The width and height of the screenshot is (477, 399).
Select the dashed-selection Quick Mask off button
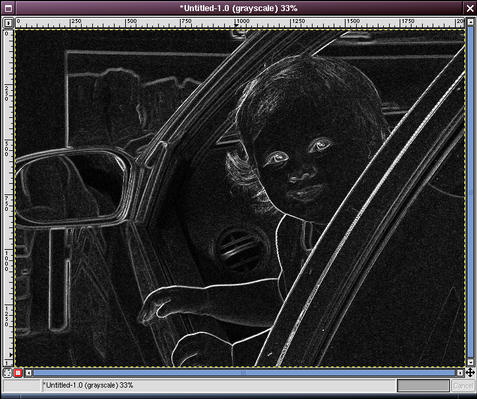[x=8, y=373]
